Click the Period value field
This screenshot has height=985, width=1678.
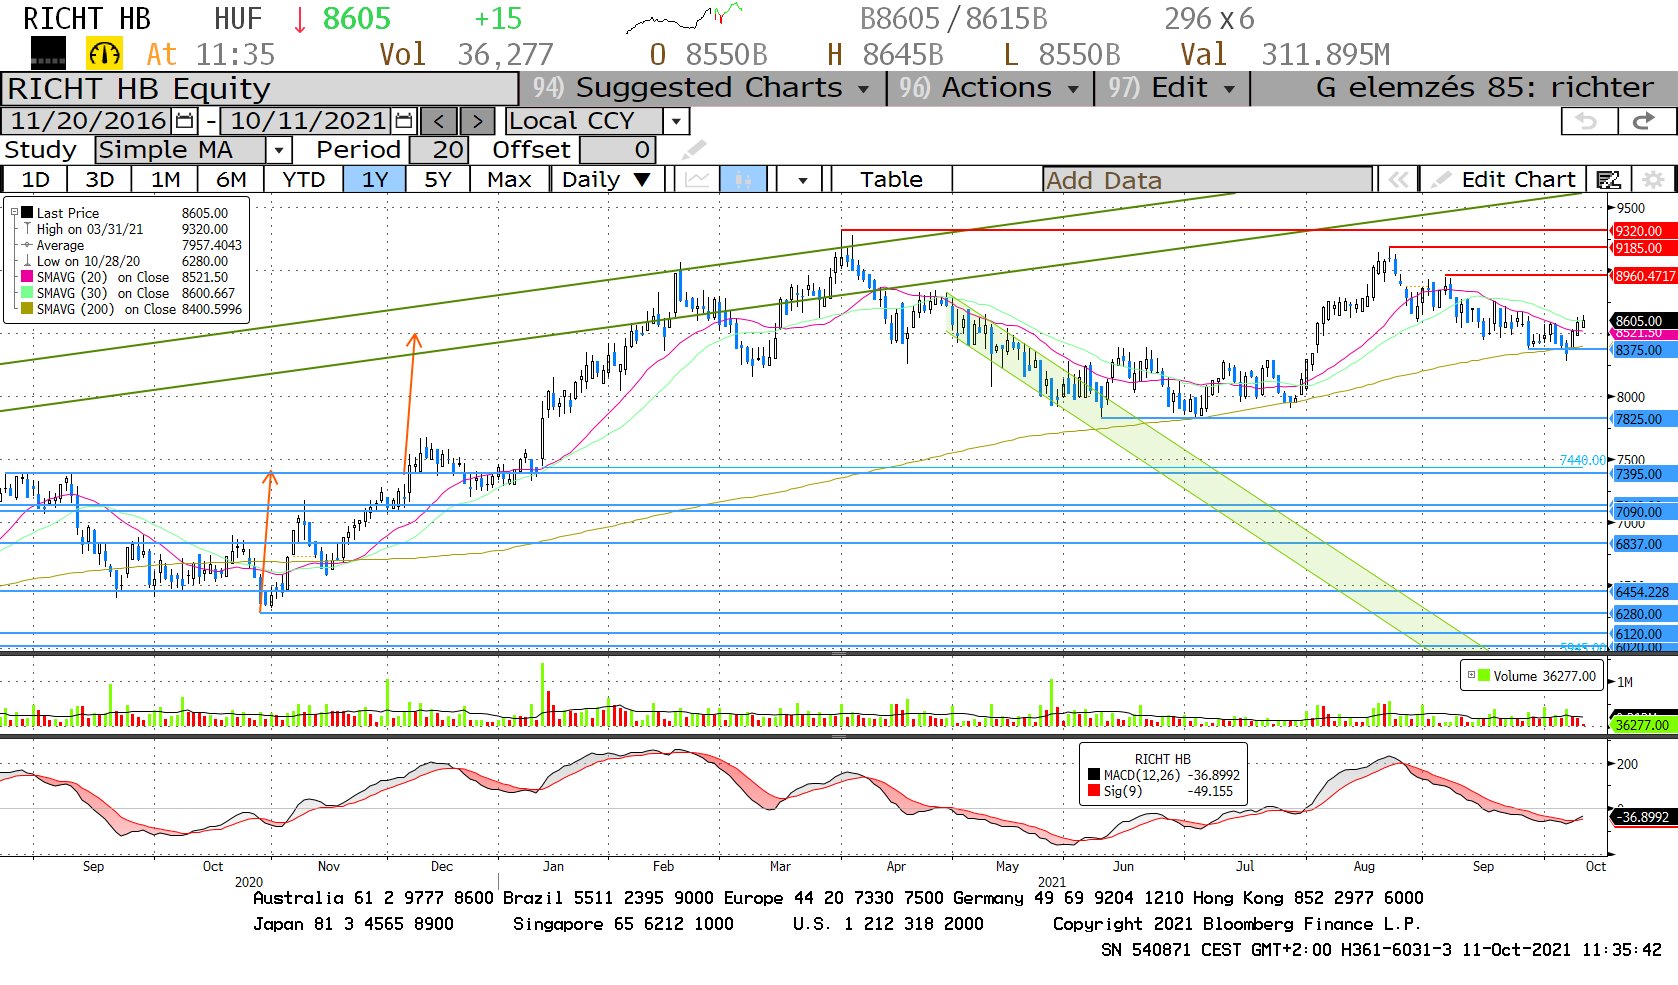point(437,150)
